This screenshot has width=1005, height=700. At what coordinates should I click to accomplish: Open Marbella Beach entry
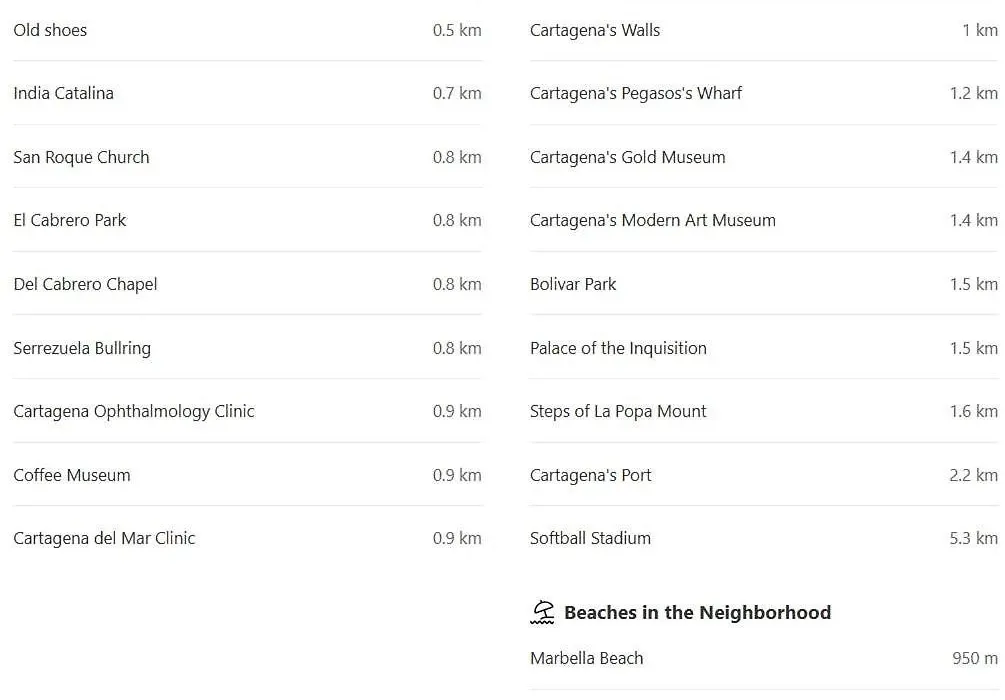coord(763,658)
